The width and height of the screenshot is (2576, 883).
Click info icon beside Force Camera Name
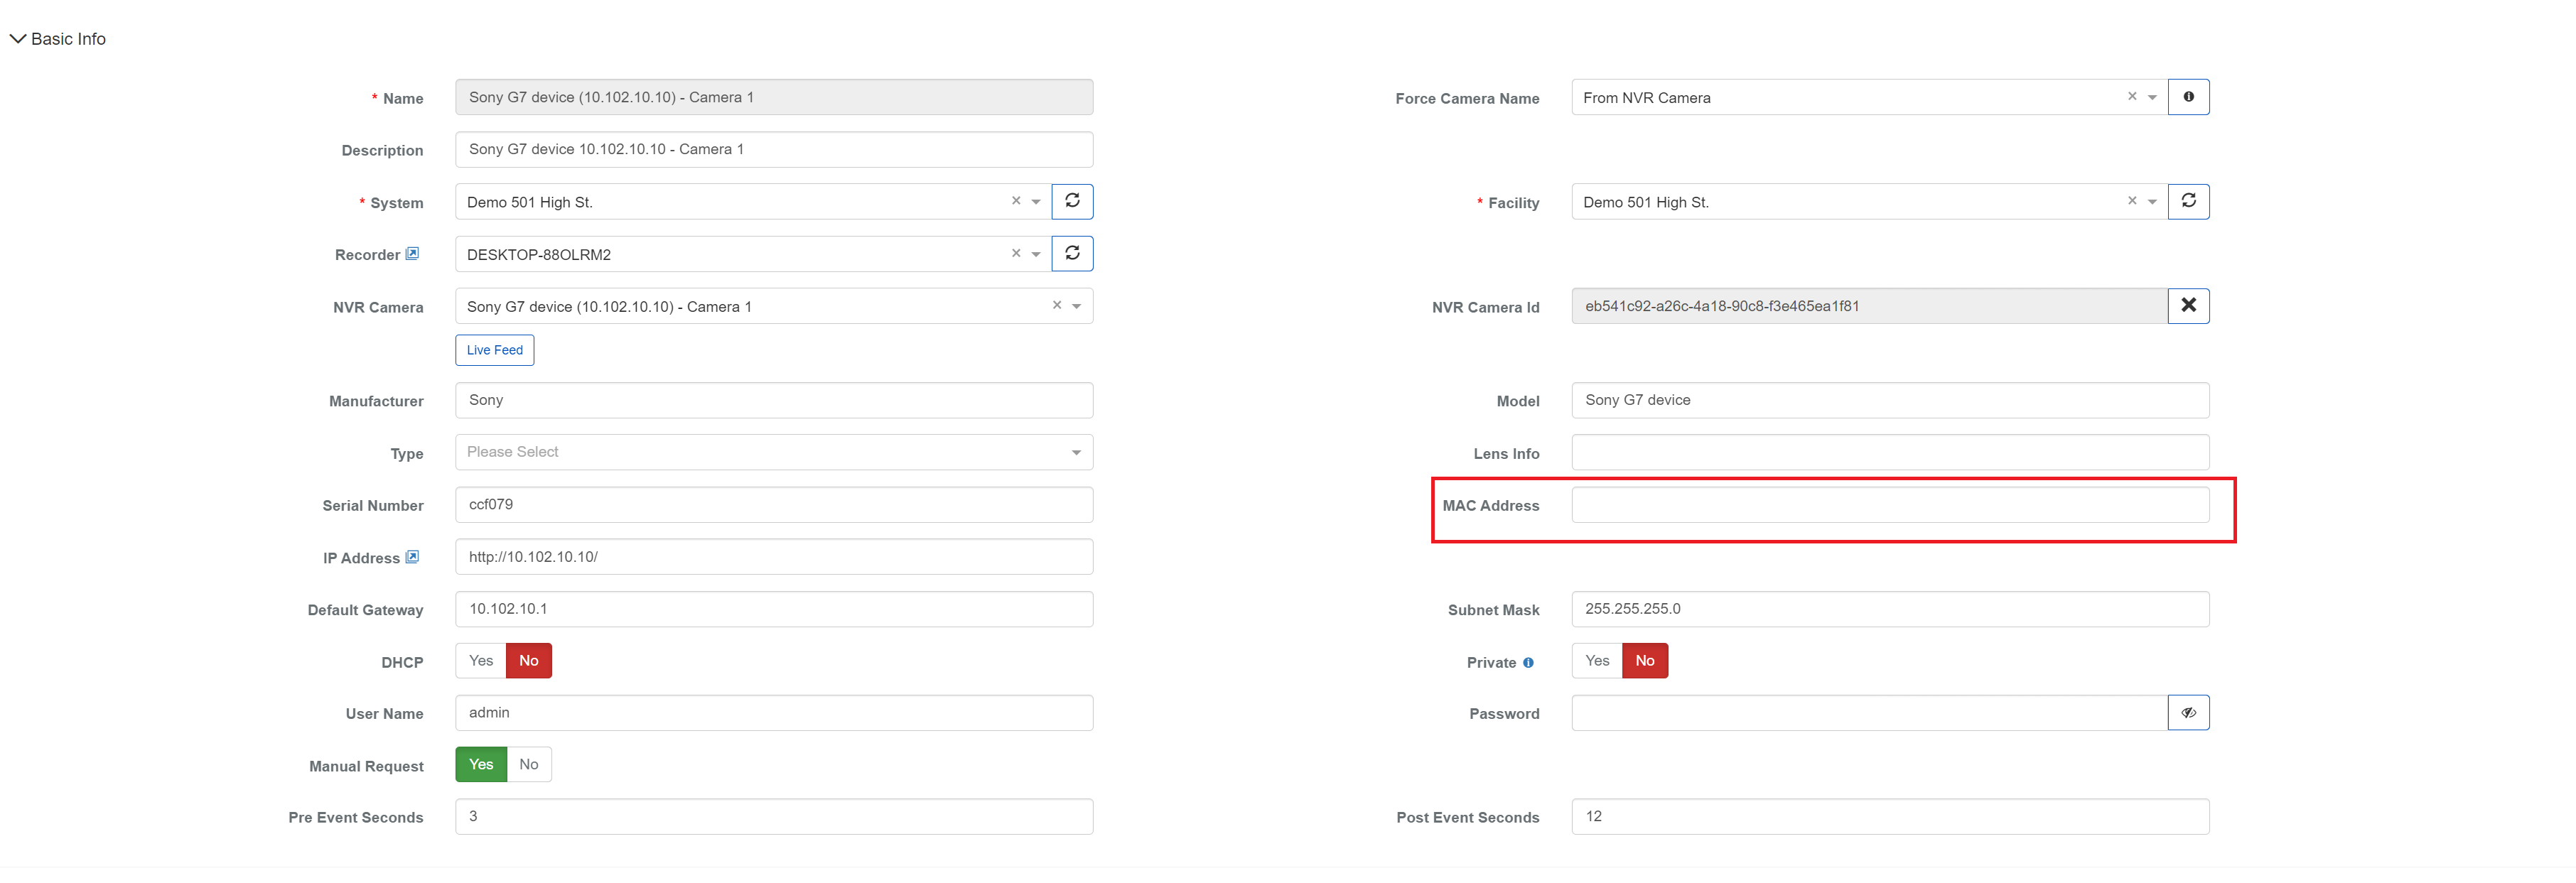click(2188, 97)
